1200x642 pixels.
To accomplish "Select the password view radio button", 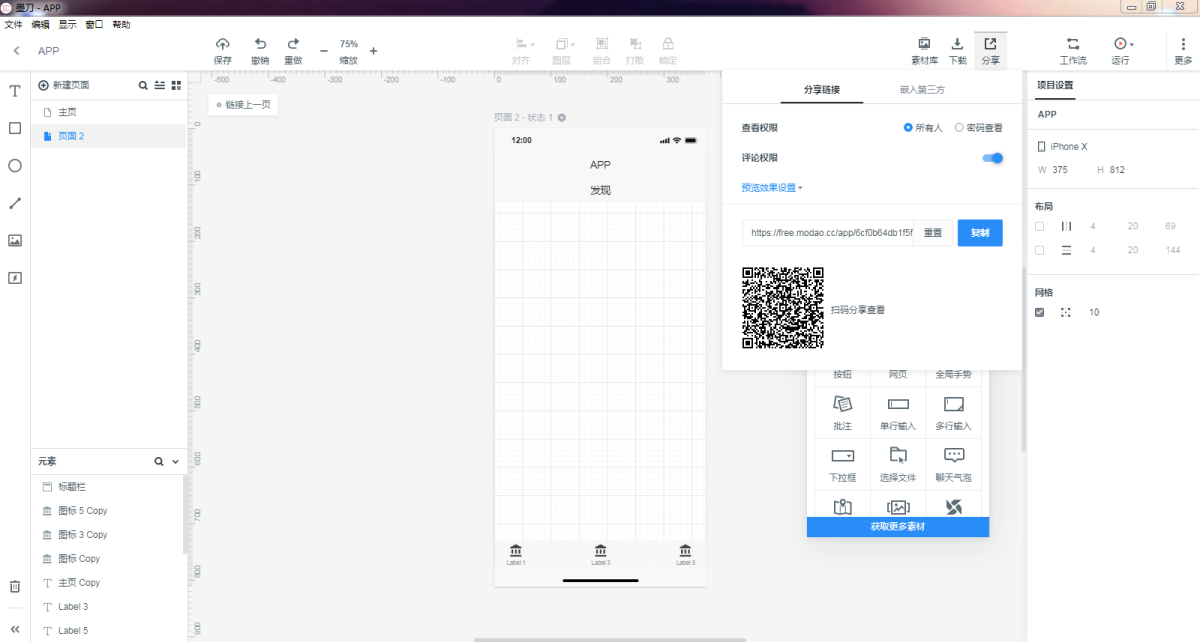I will point(959,128).
